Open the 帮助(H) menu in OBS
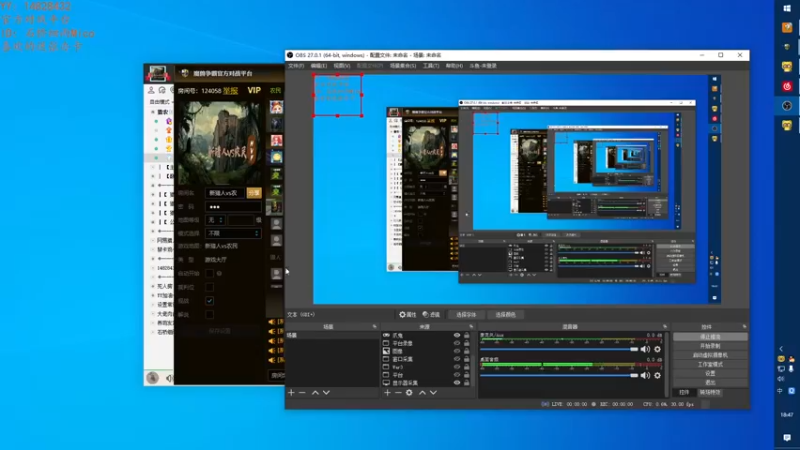The height and width of the screenshot is (450, 800). 454,66
